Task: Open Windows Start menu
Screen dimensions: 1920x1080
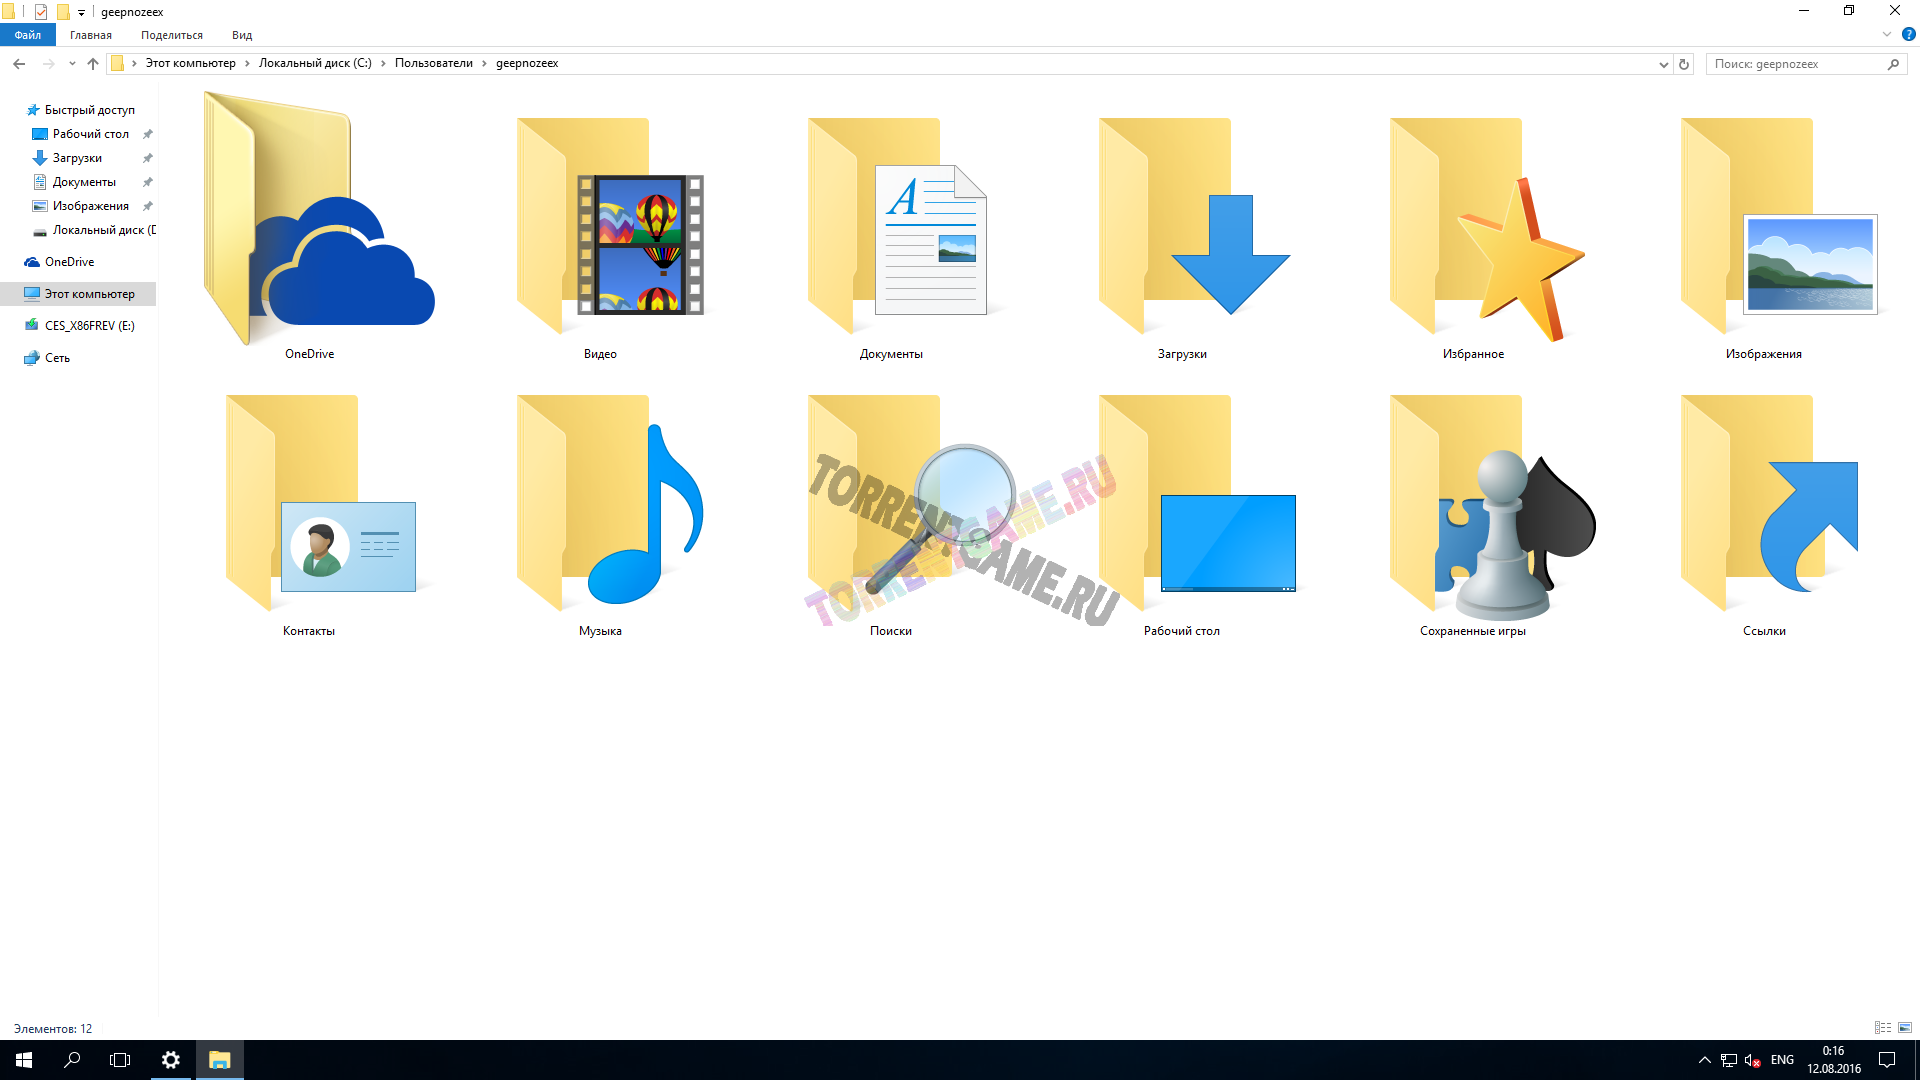Action: tap(24, 1060)
